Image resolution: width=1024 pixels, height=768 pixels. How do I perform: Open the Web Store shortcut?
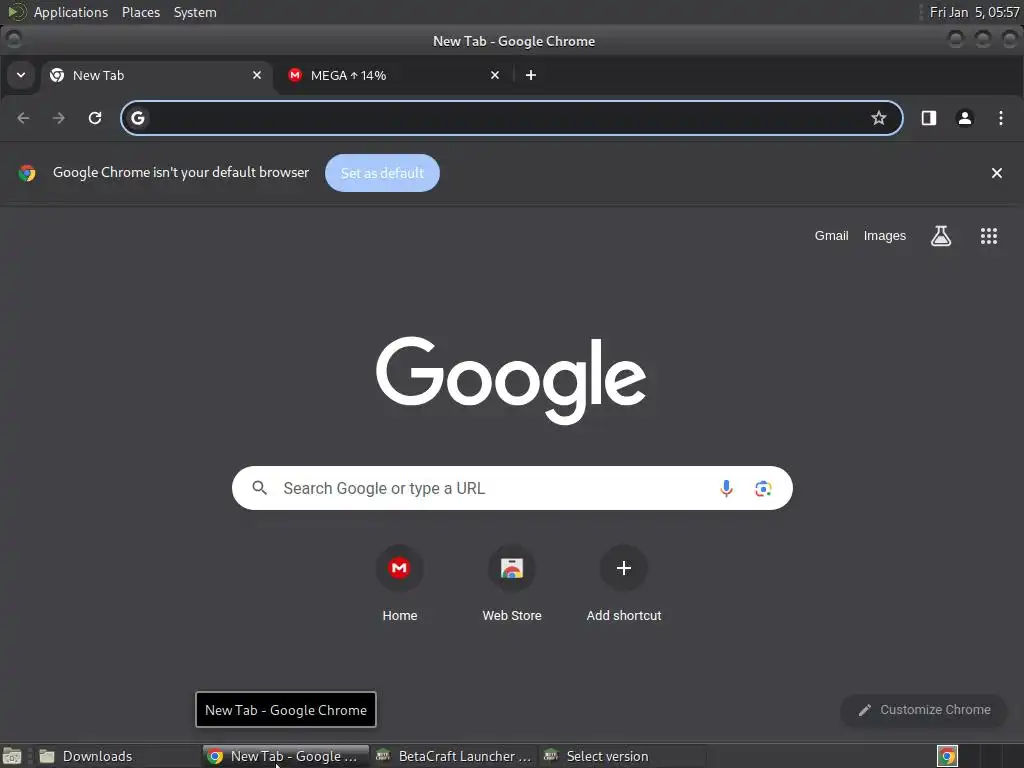512,583
